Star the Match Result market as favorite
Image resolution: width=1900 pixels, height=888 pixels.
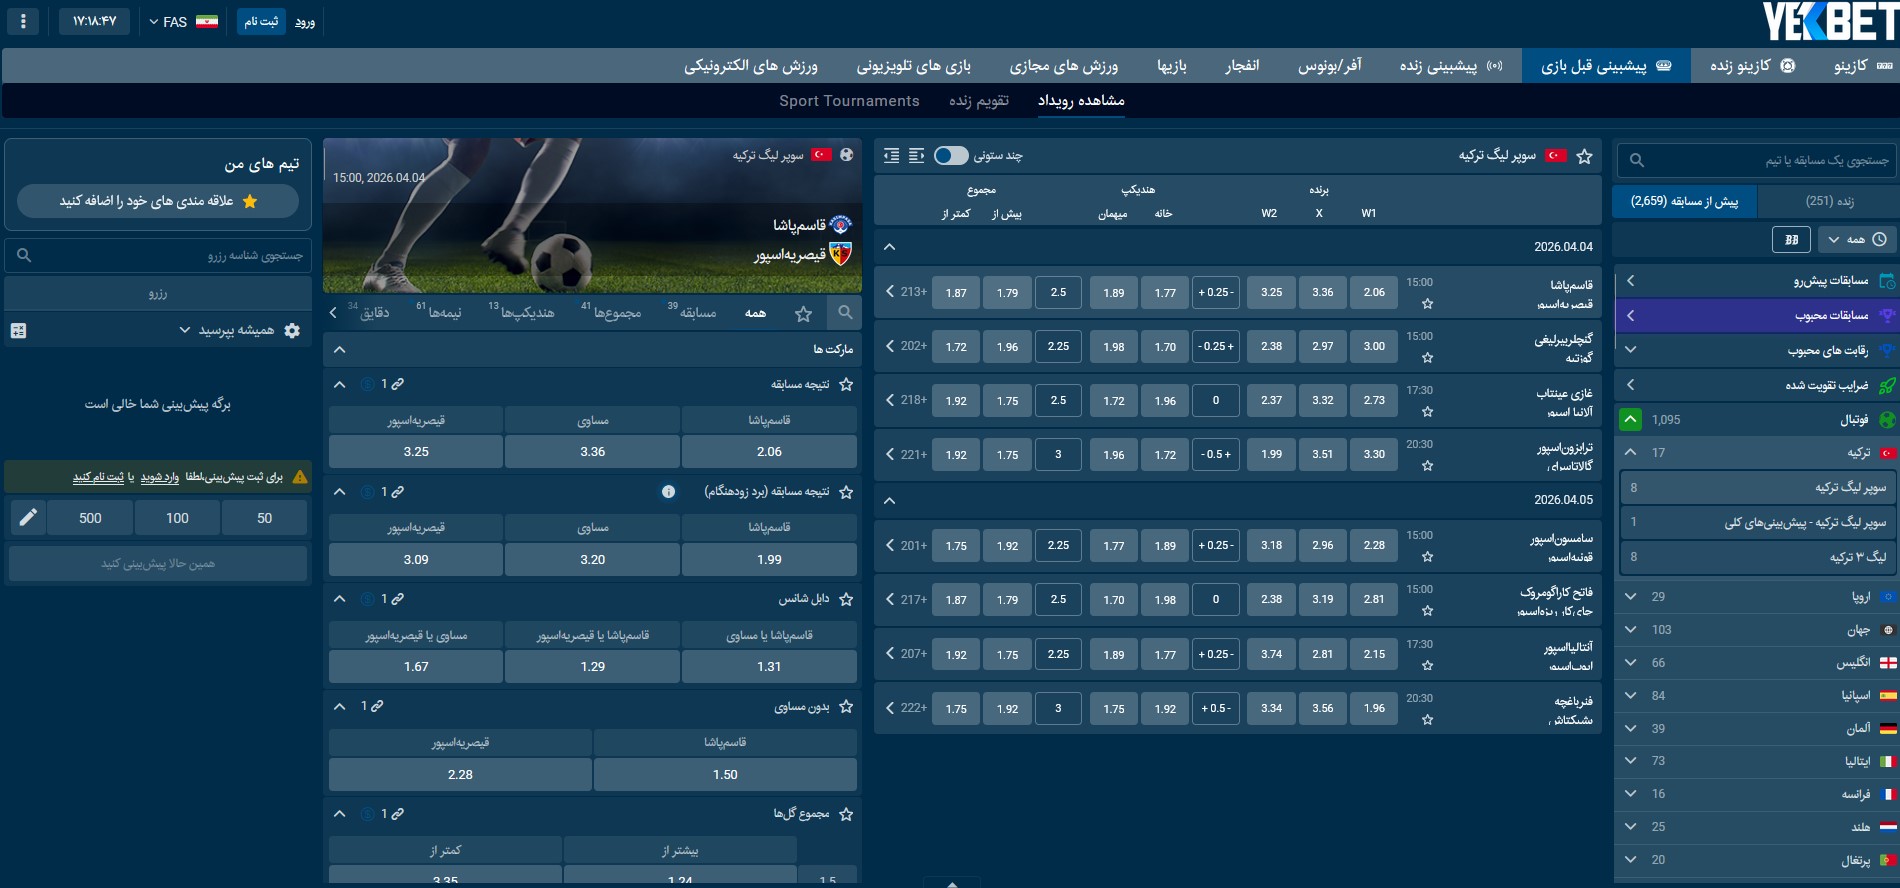pyautogui.click(x=846, y=384)
